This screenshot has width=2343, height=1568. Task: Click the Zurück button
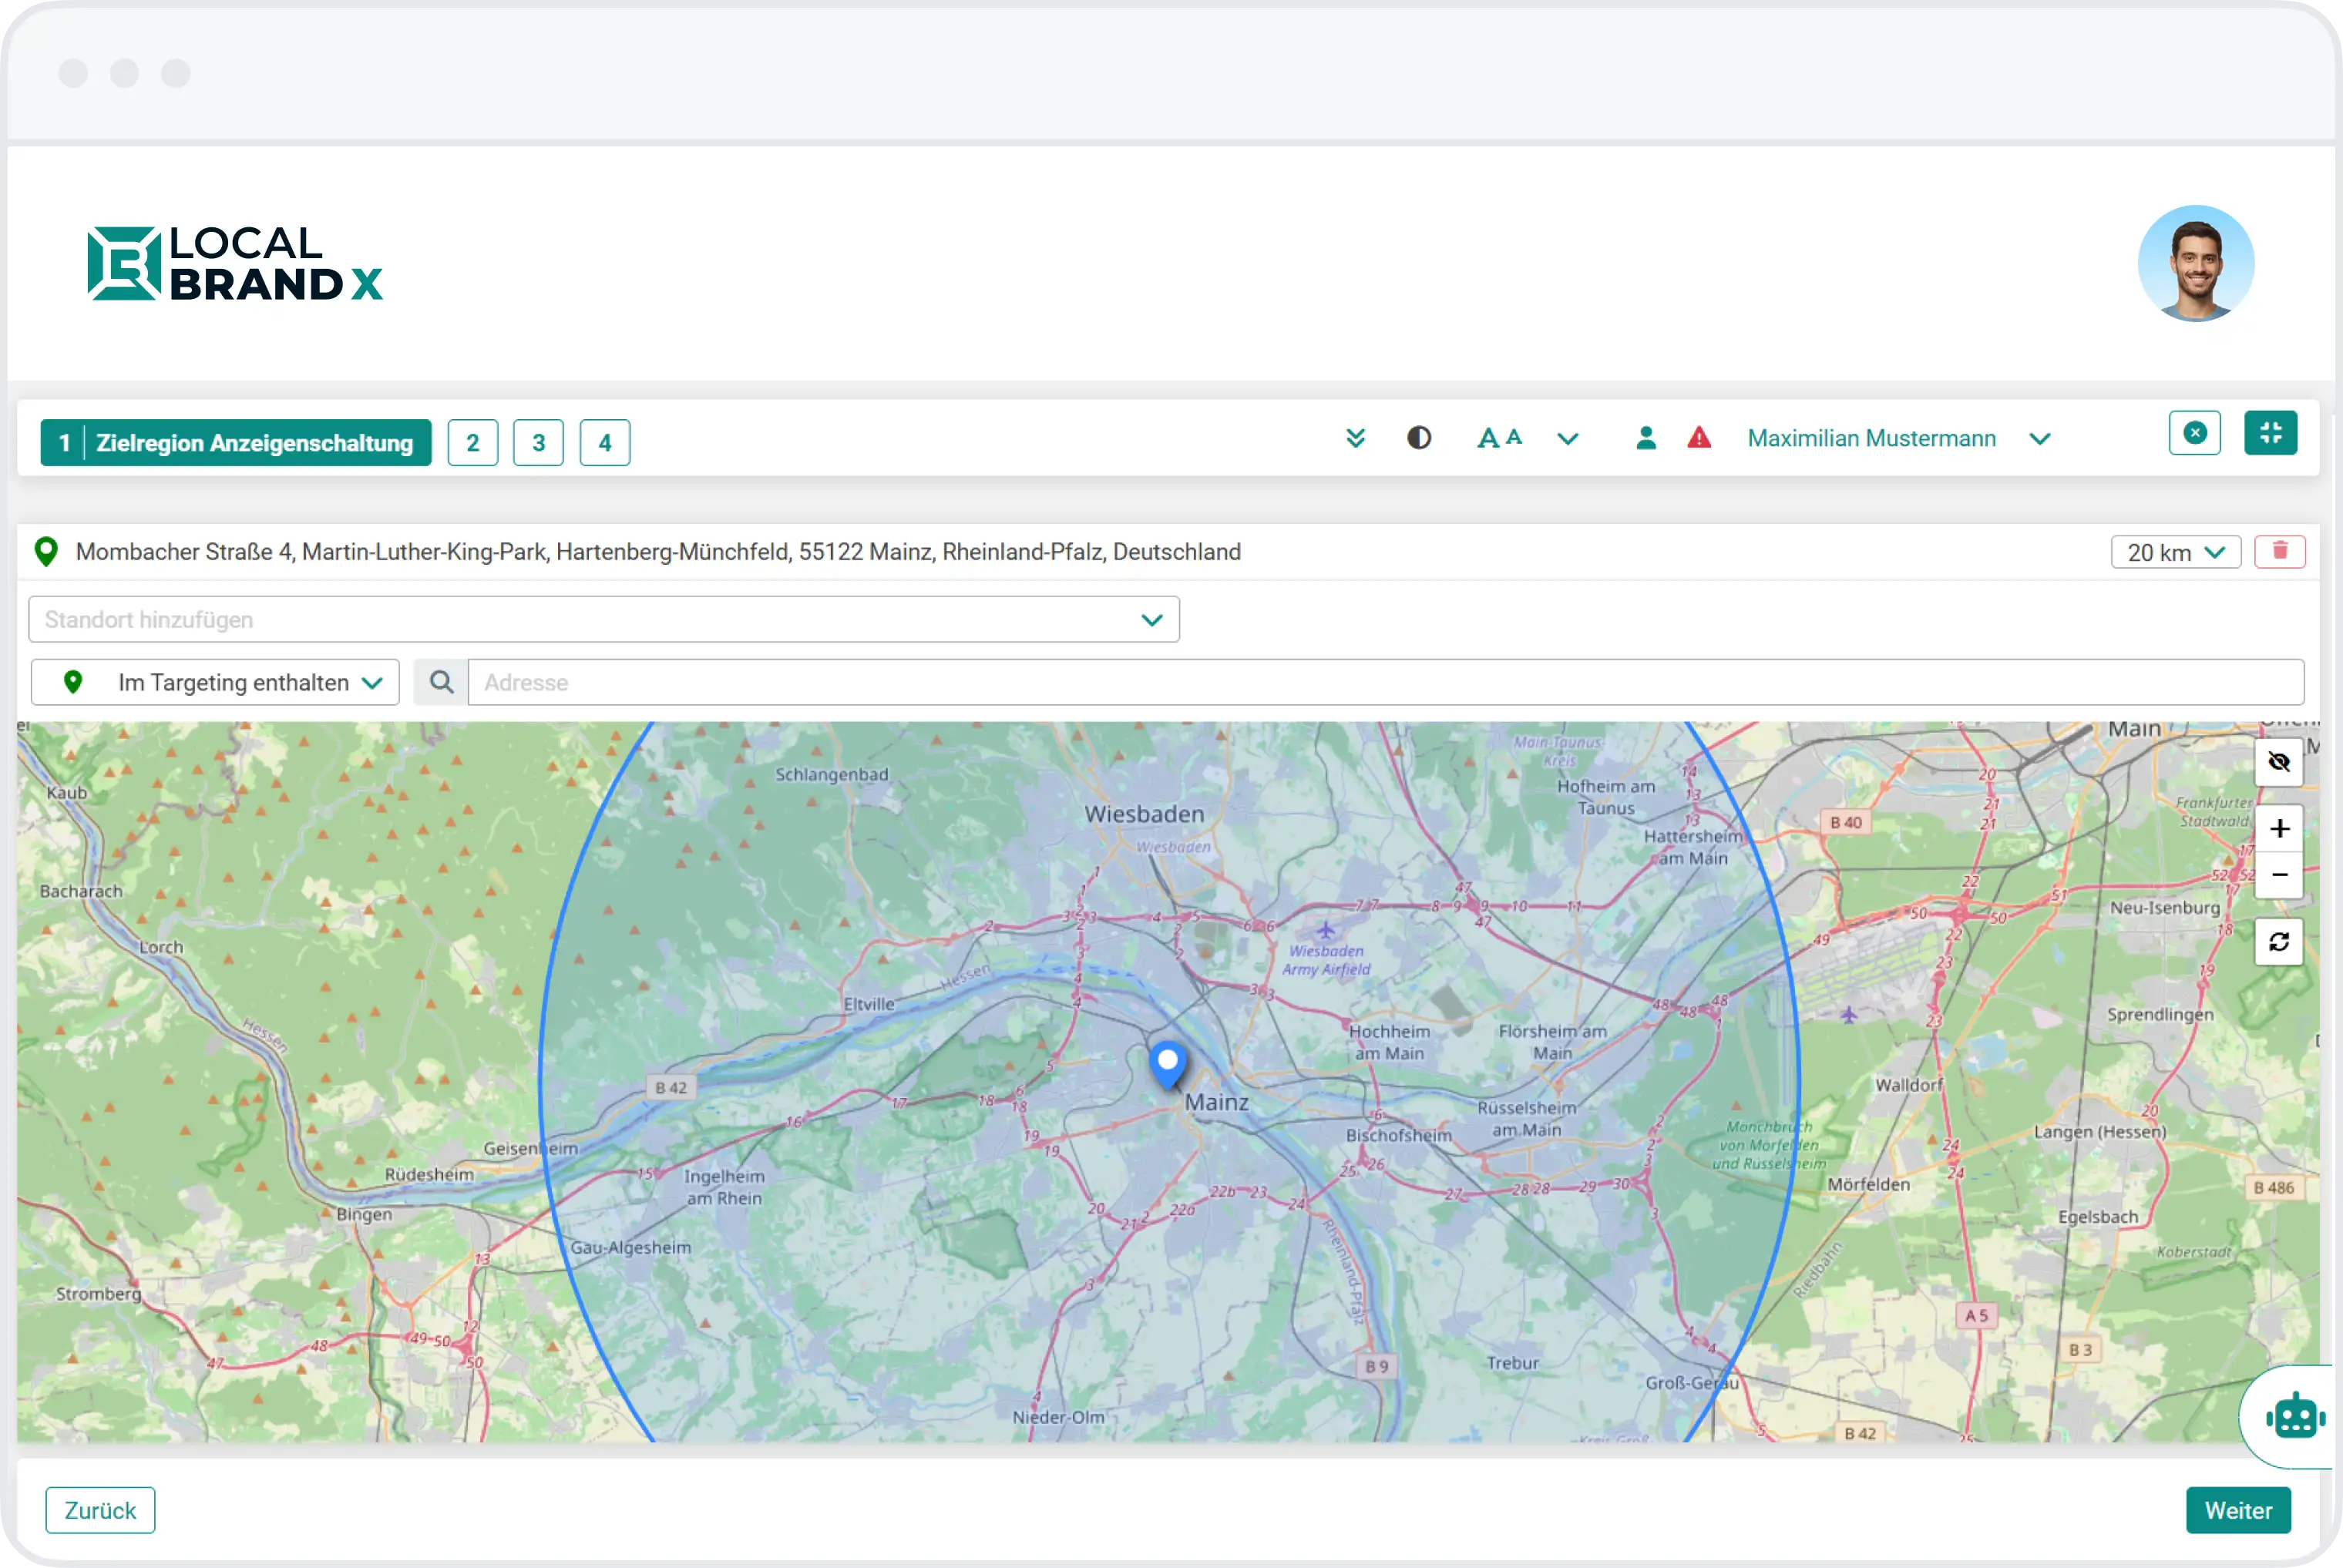[100, 1510]
